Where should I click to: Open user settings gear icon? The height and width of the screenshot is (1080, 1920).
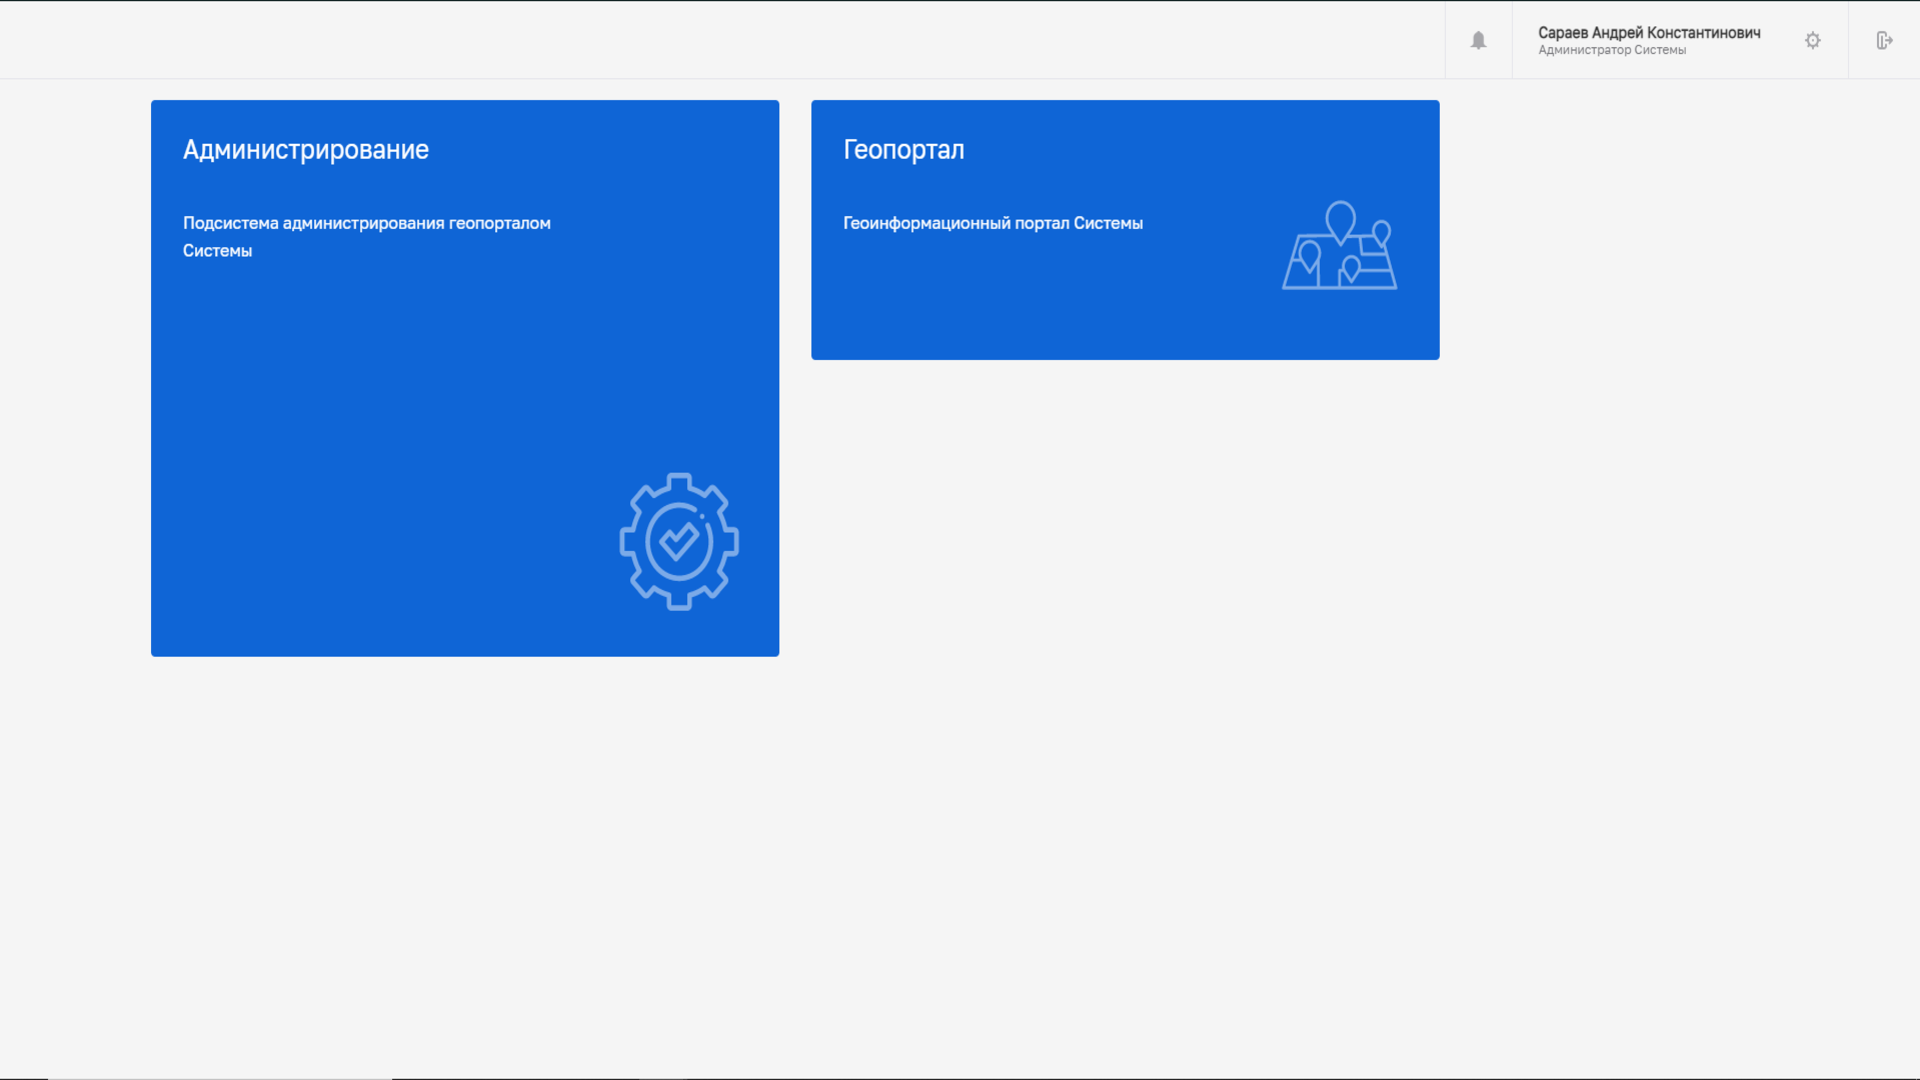(1813, 40)
